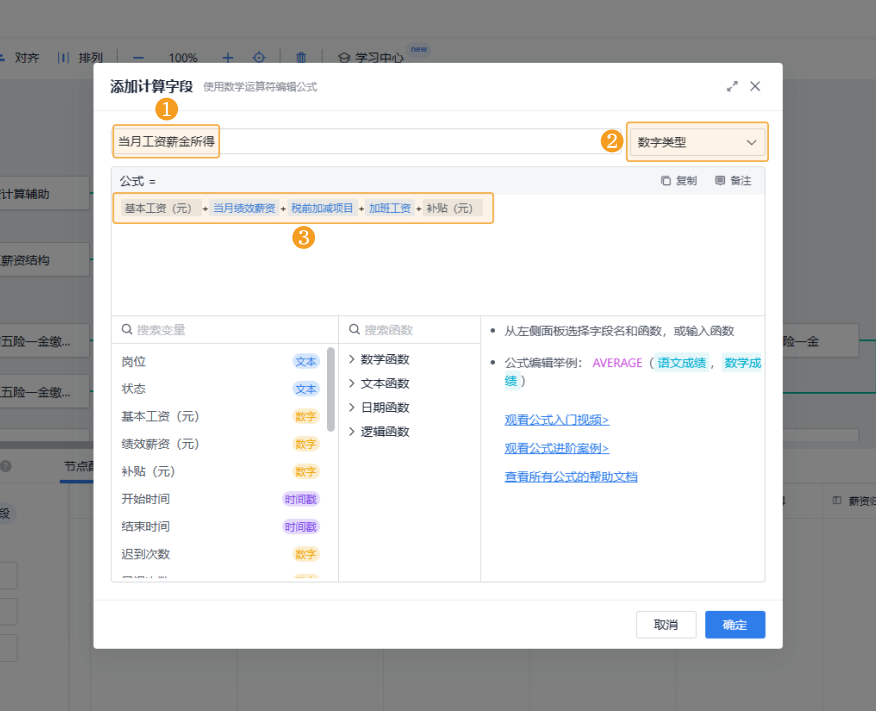Screen dimensions: 876x711
Task: Expand dialog to fullscreen
Action: (x=732, y=87)
